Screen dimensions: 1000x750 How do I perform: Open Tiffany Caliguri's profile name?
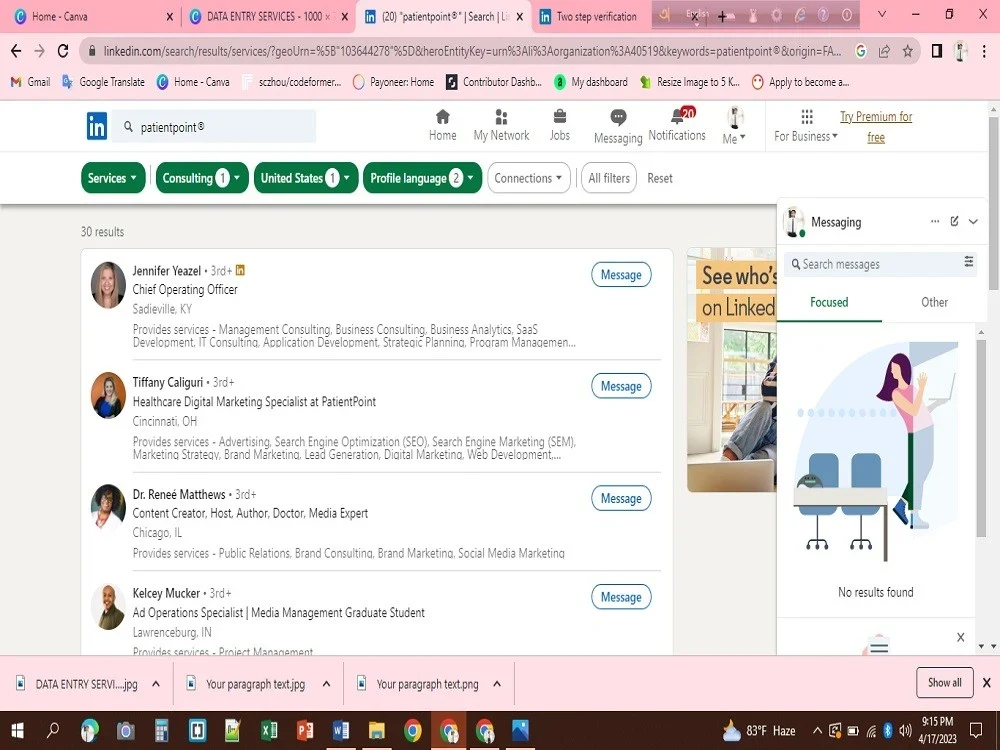click(168, 383)
